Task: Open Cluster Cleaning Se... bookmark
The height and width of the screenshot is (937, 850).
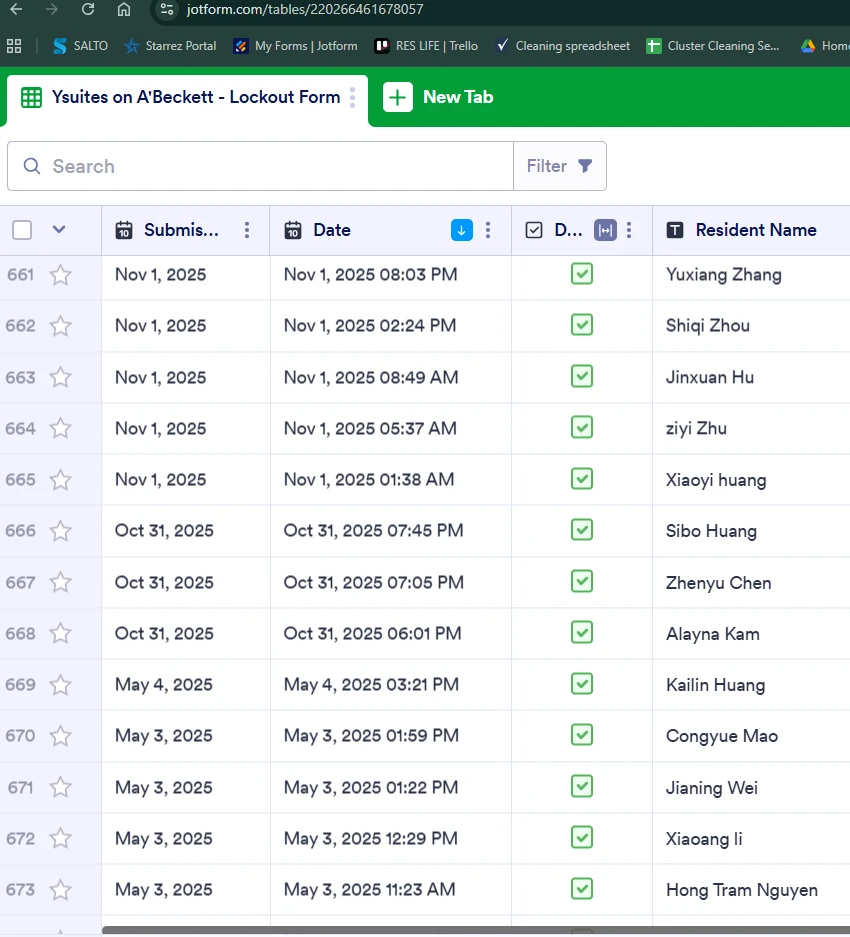Action: click(713, 46)
